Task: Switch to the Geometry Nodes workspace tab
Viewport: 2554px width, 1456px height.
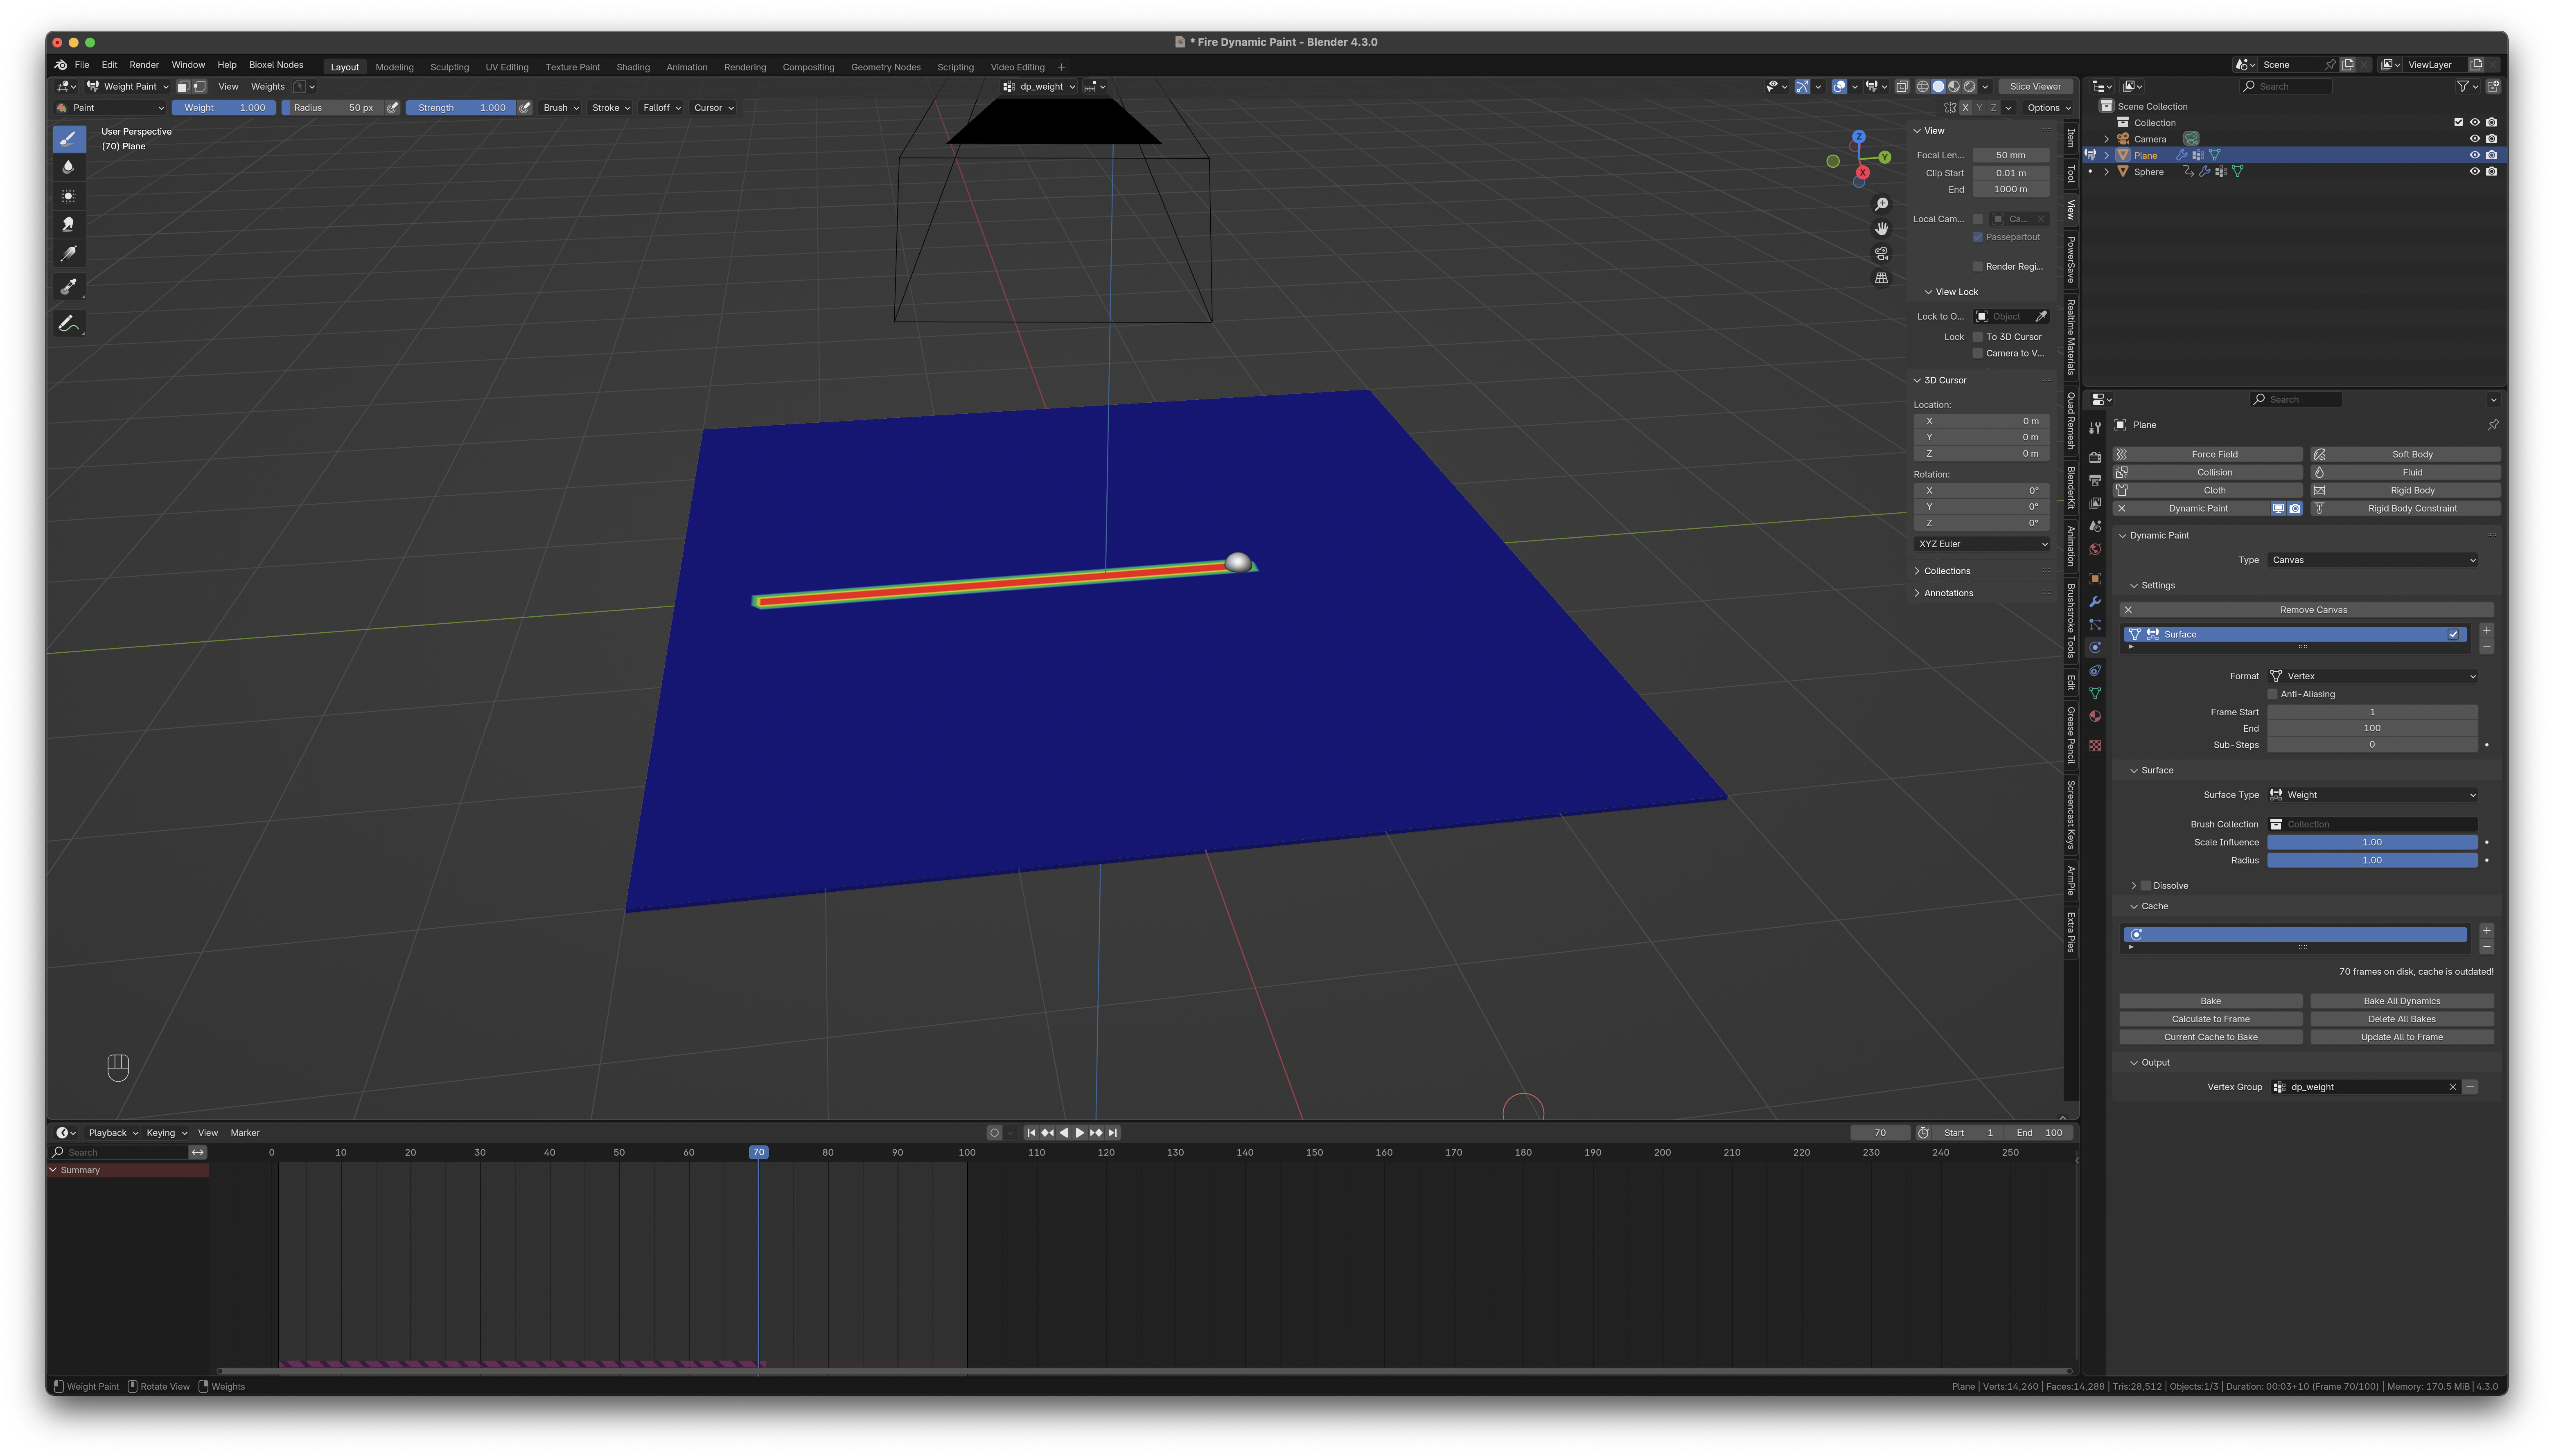Action: (885, 67)
